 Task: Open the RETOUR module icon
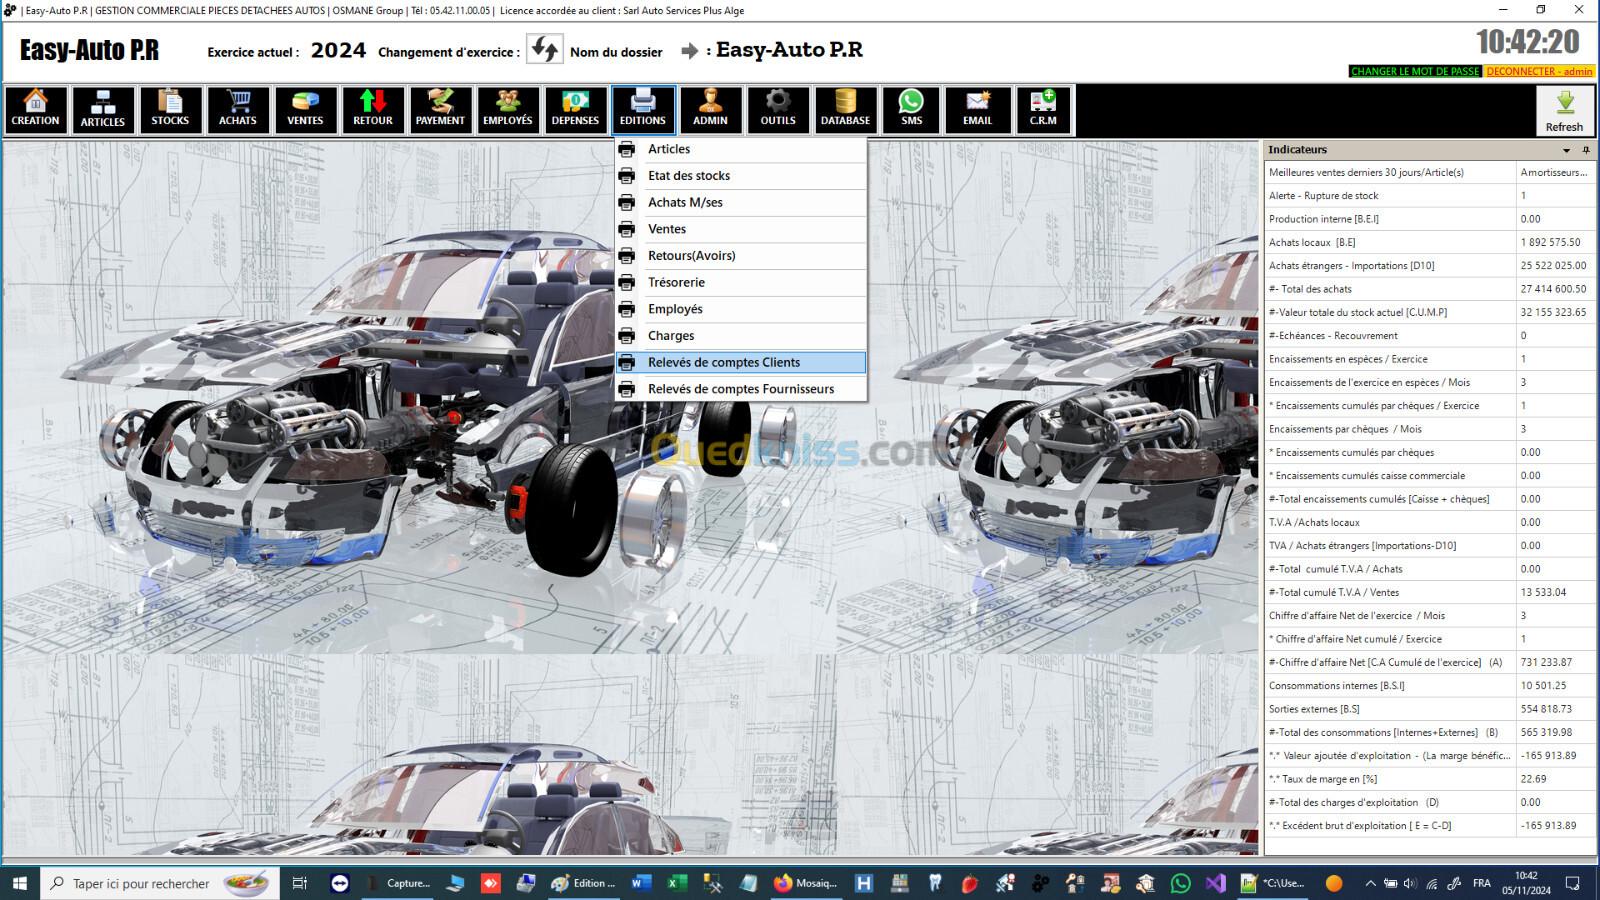(373, 109)
